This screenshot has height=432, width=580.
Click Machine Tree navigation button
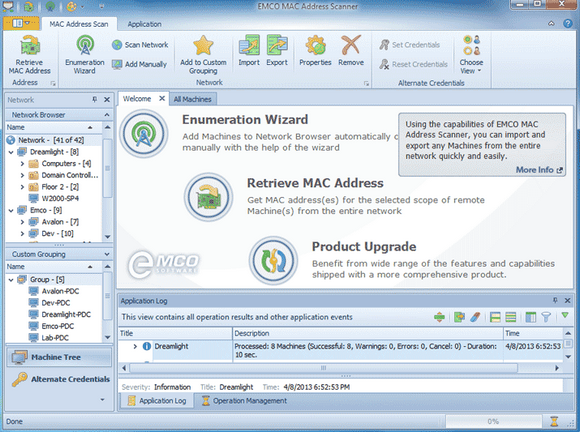point(59,357)
